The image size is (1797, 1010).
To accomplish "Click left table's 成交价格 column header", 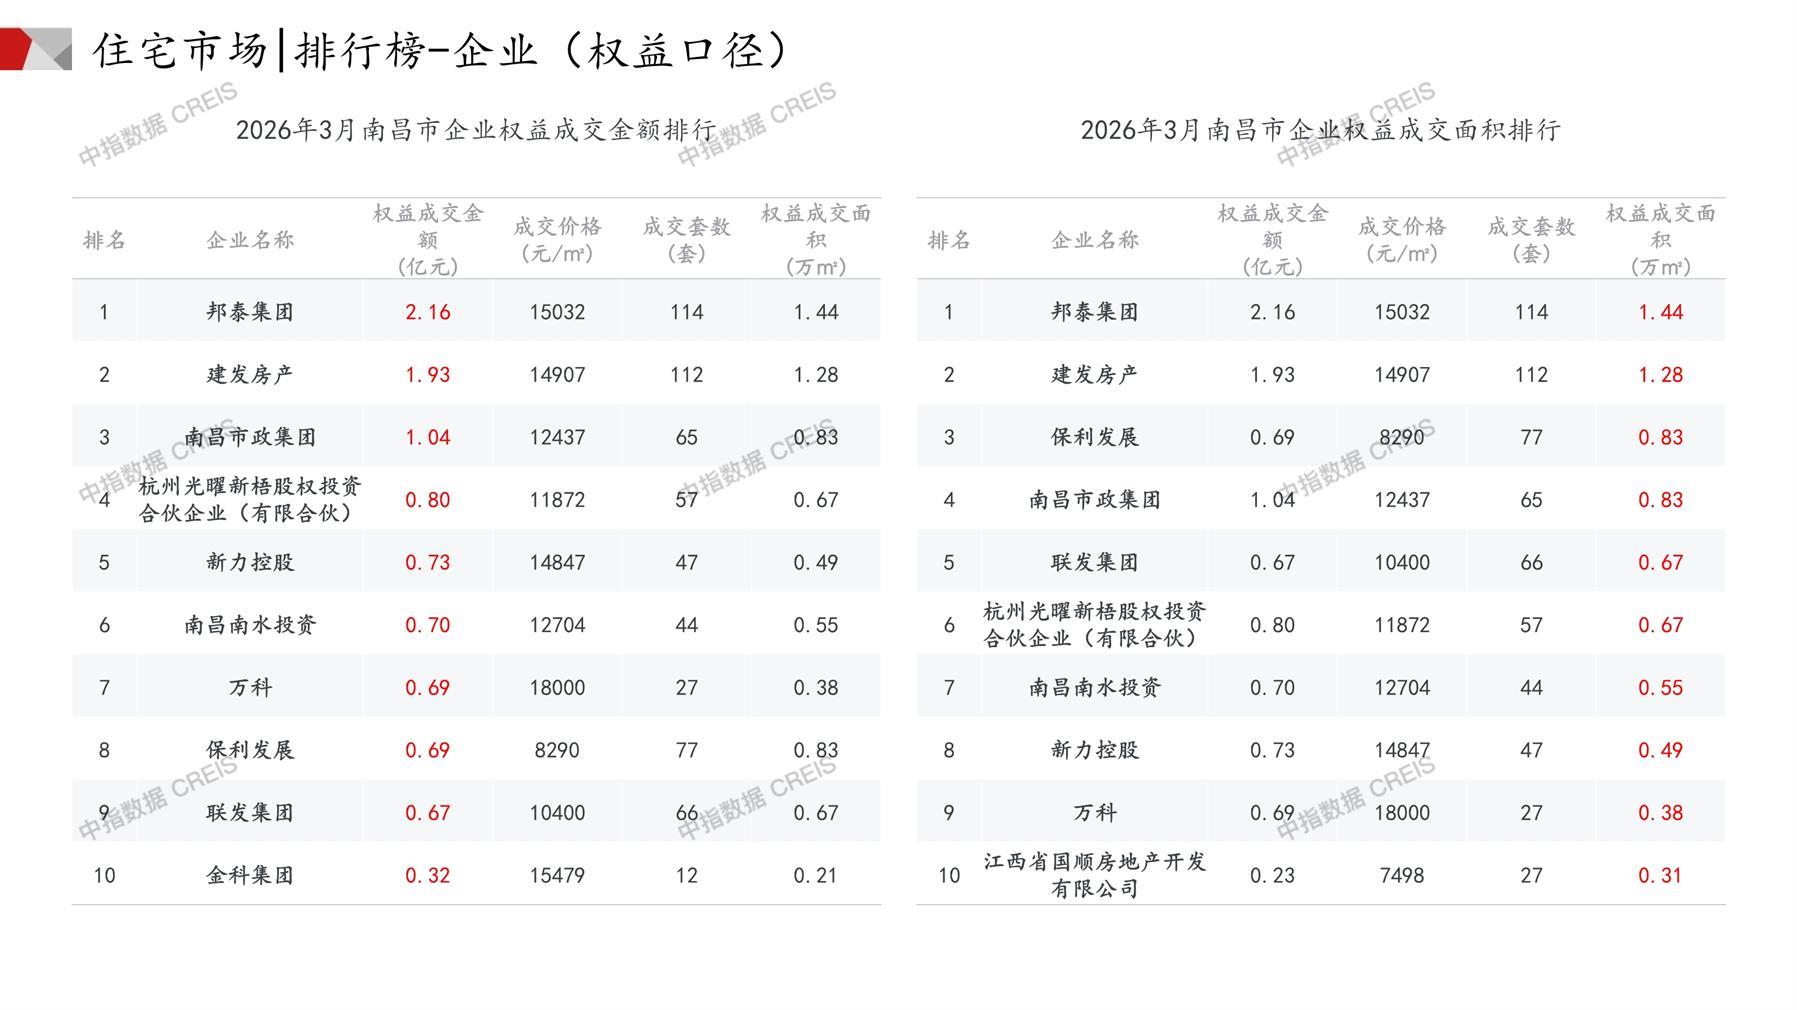I will point(557,240).
